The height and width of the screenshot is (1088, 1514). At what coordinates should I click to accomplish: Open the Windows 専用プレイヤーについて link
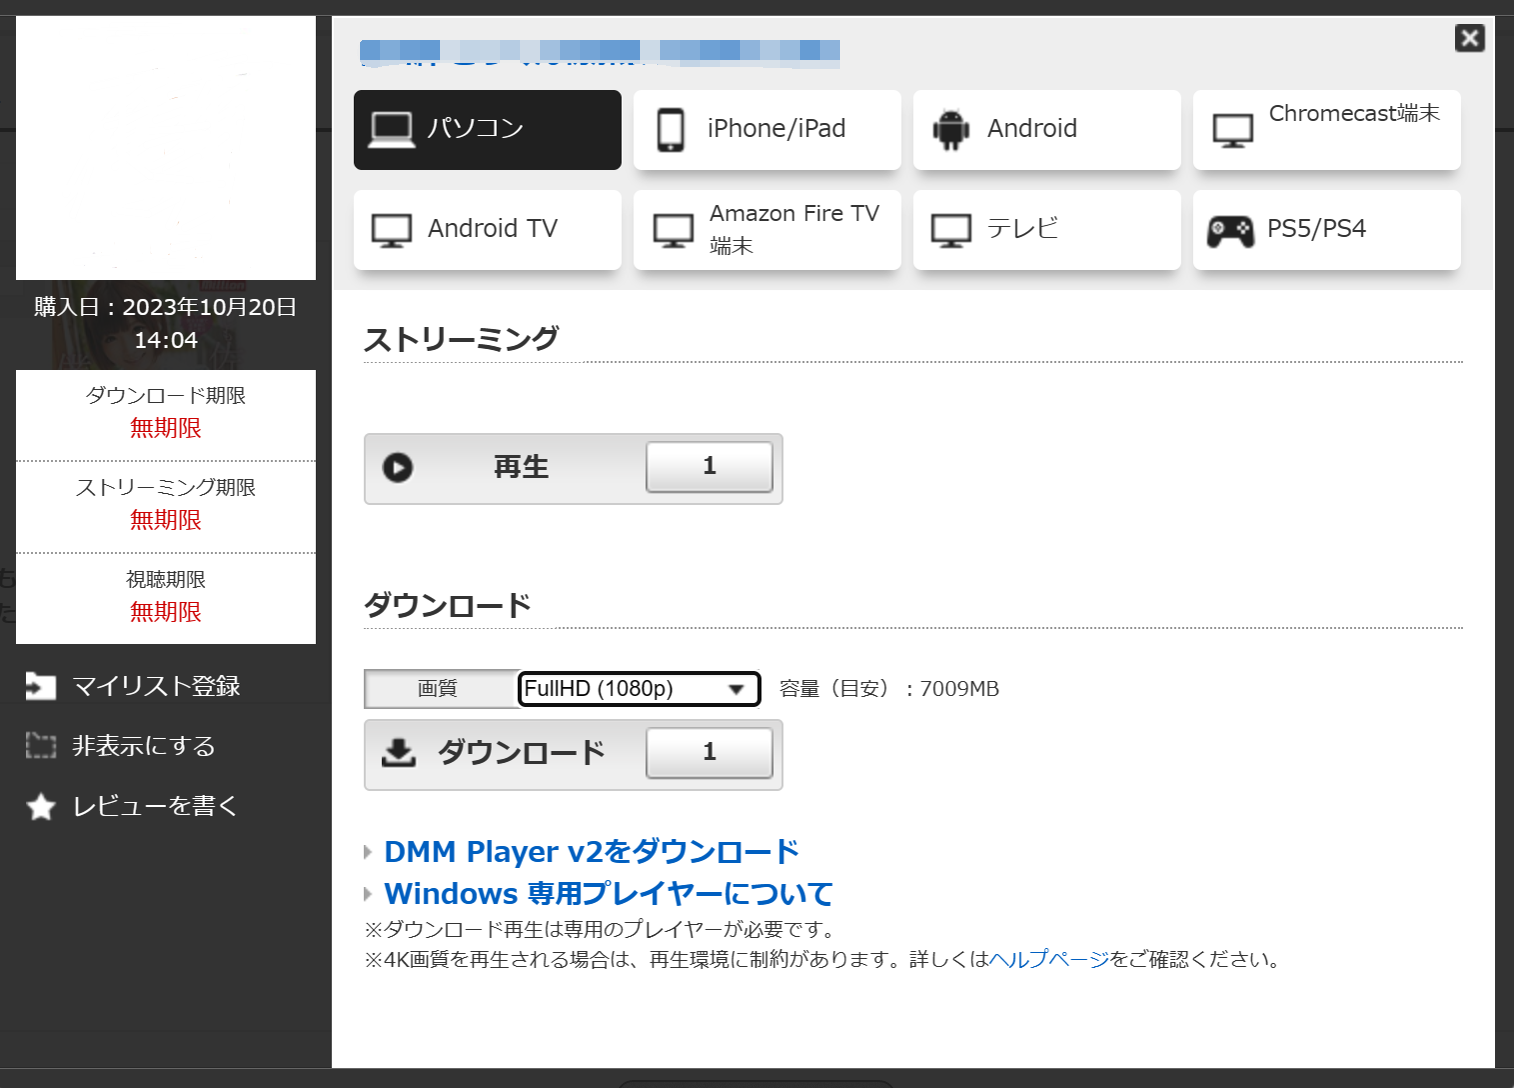[x=608, y=893]
